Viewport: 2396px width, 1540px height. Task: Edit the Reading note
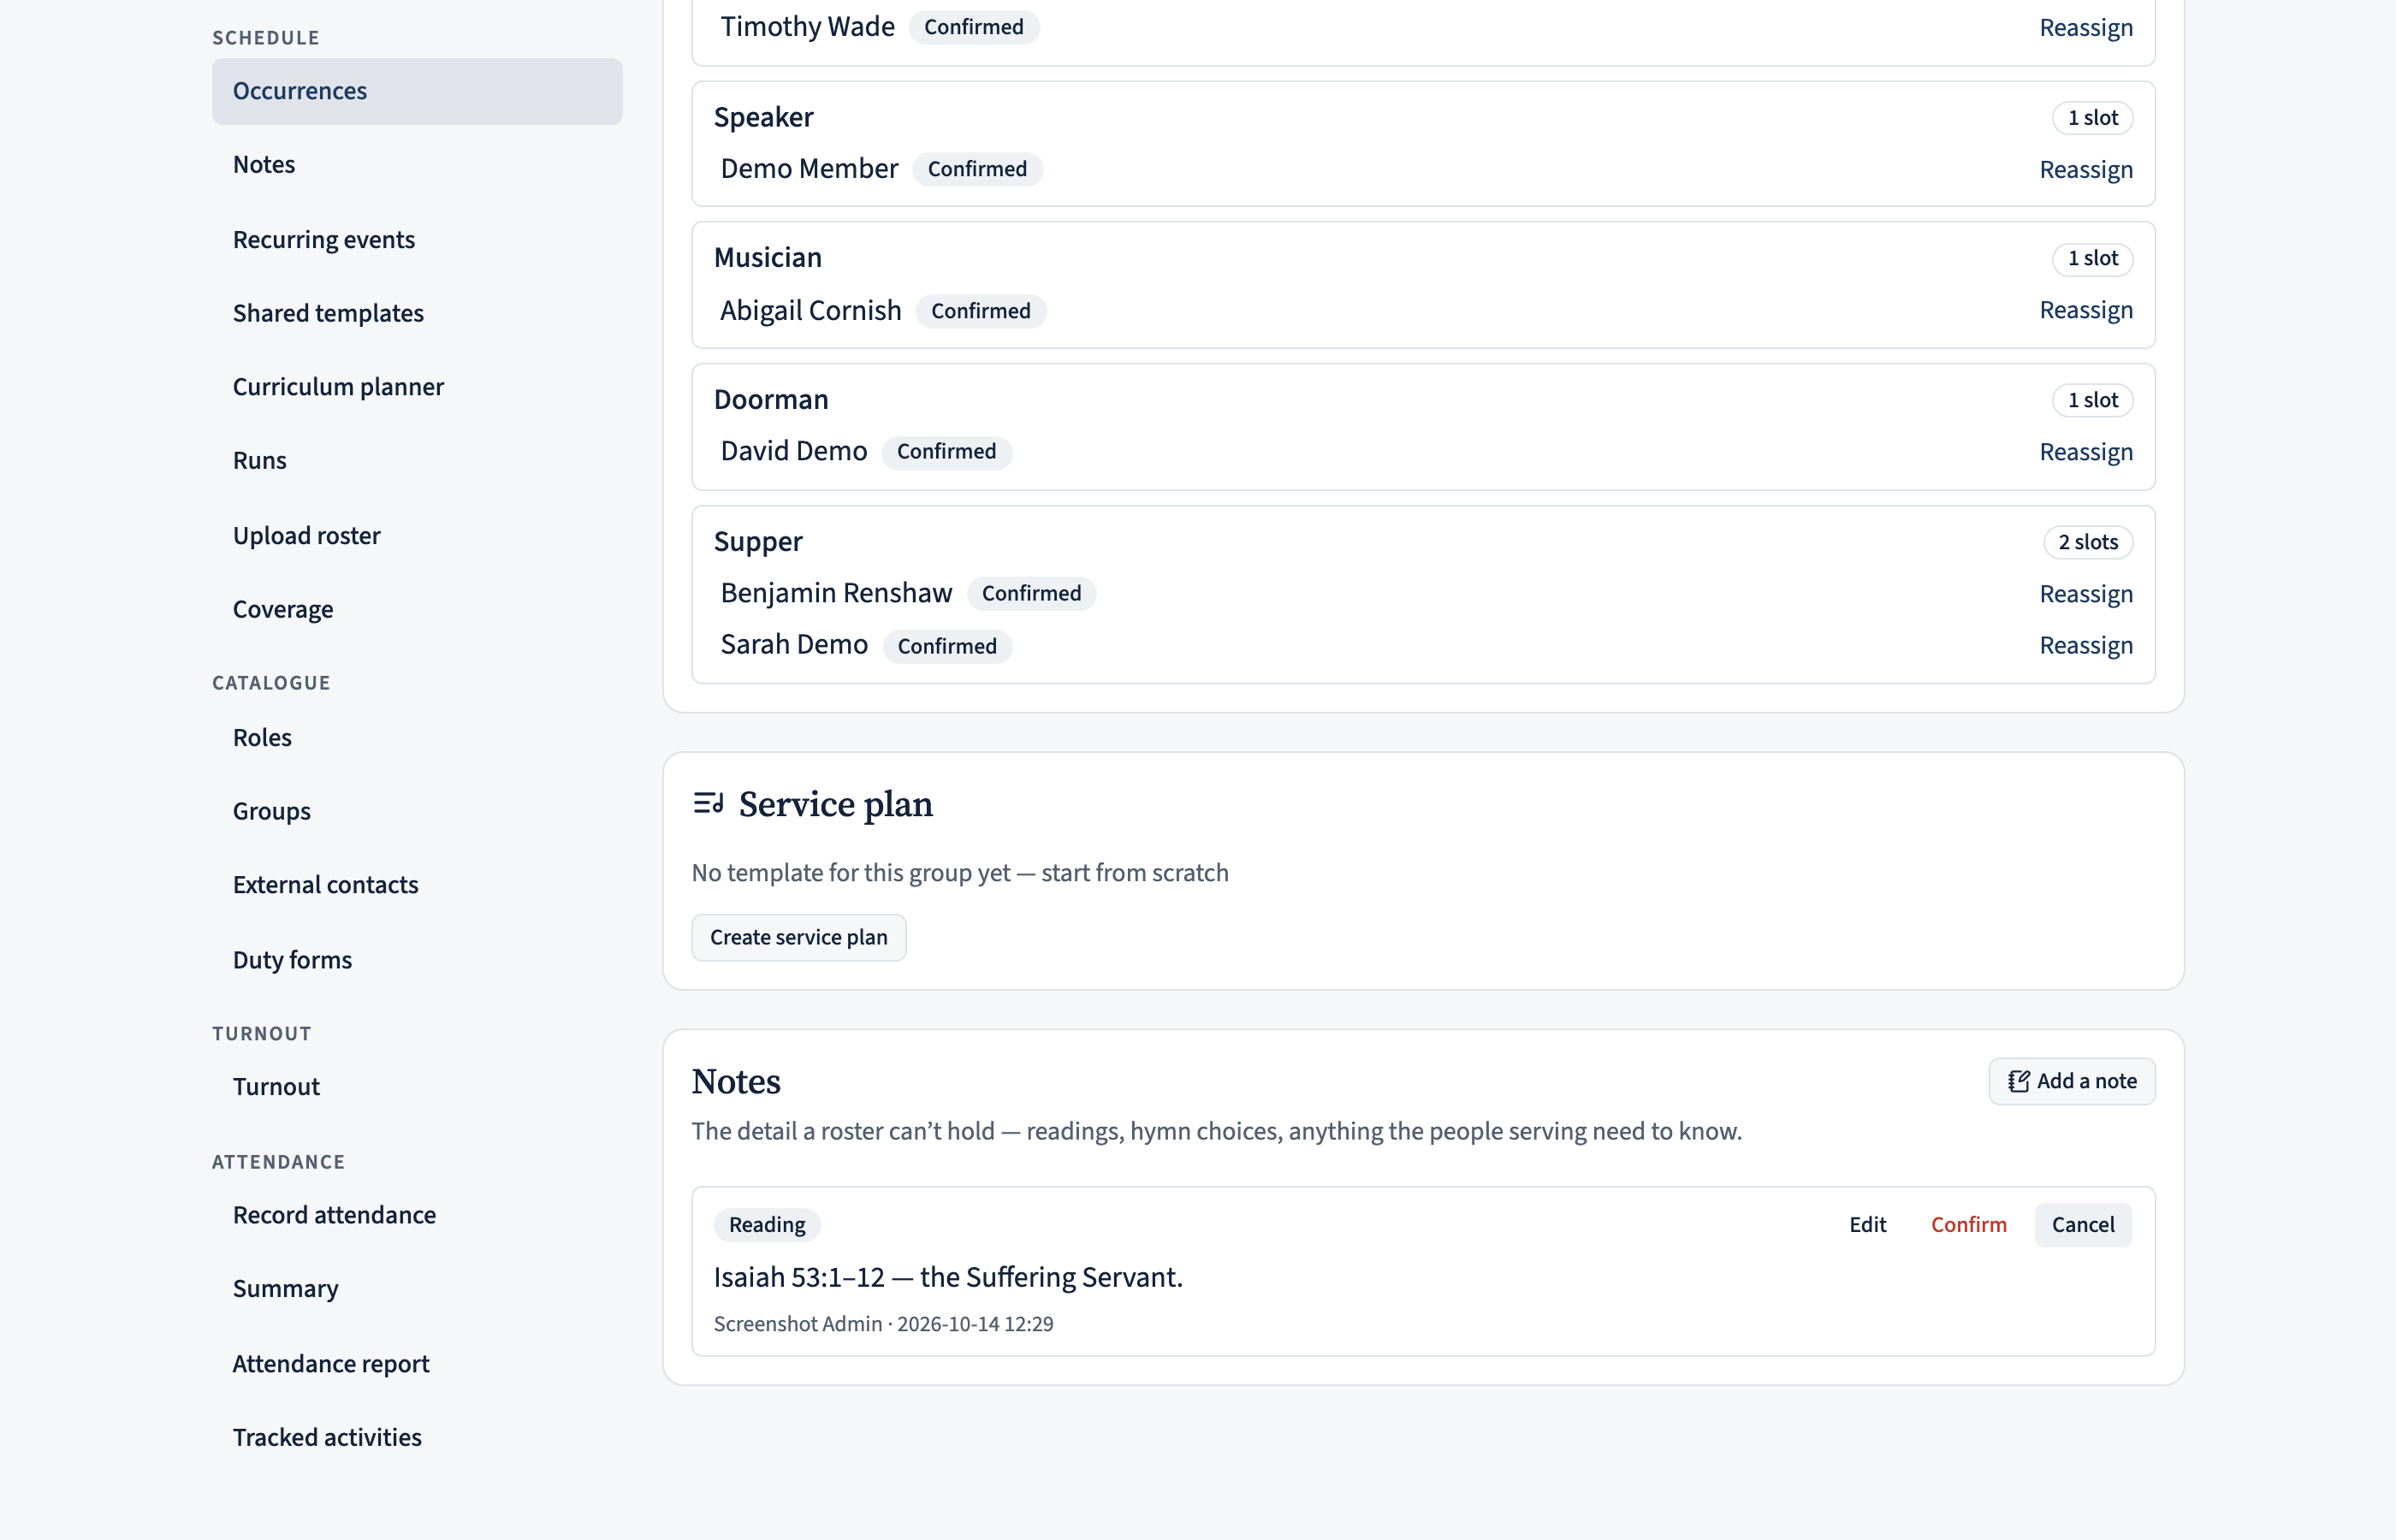pyautogui.click(x=1867, y=1225)
